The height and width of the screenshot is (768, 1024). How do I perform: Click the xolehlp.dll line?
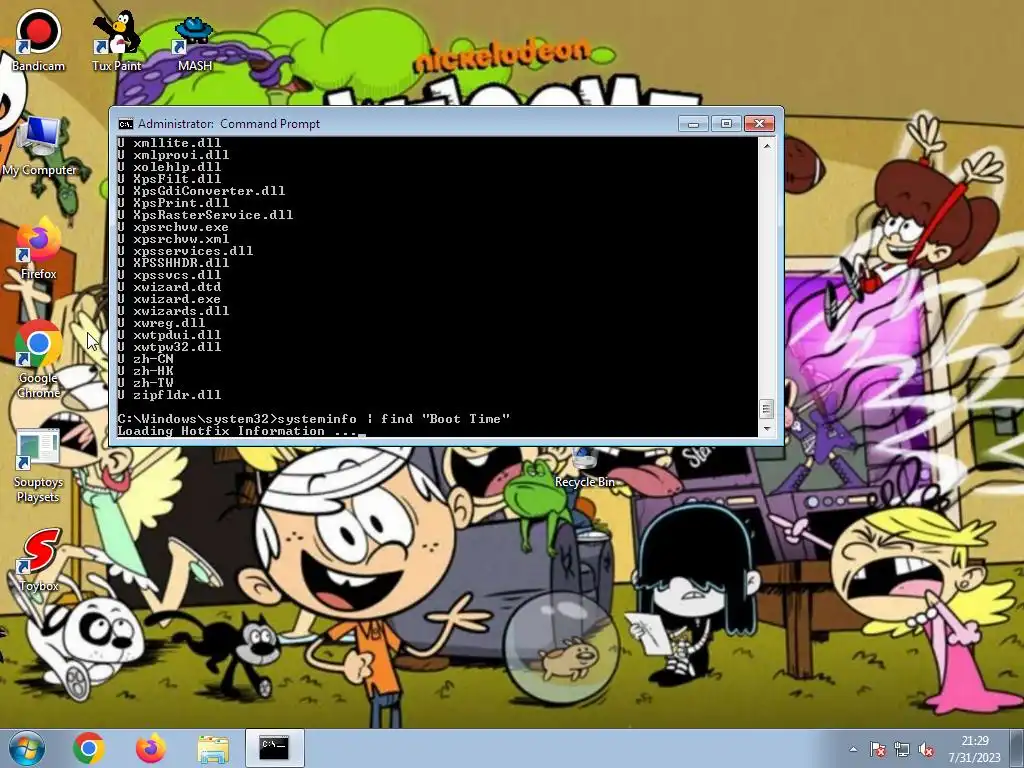(x=170, y=167)
